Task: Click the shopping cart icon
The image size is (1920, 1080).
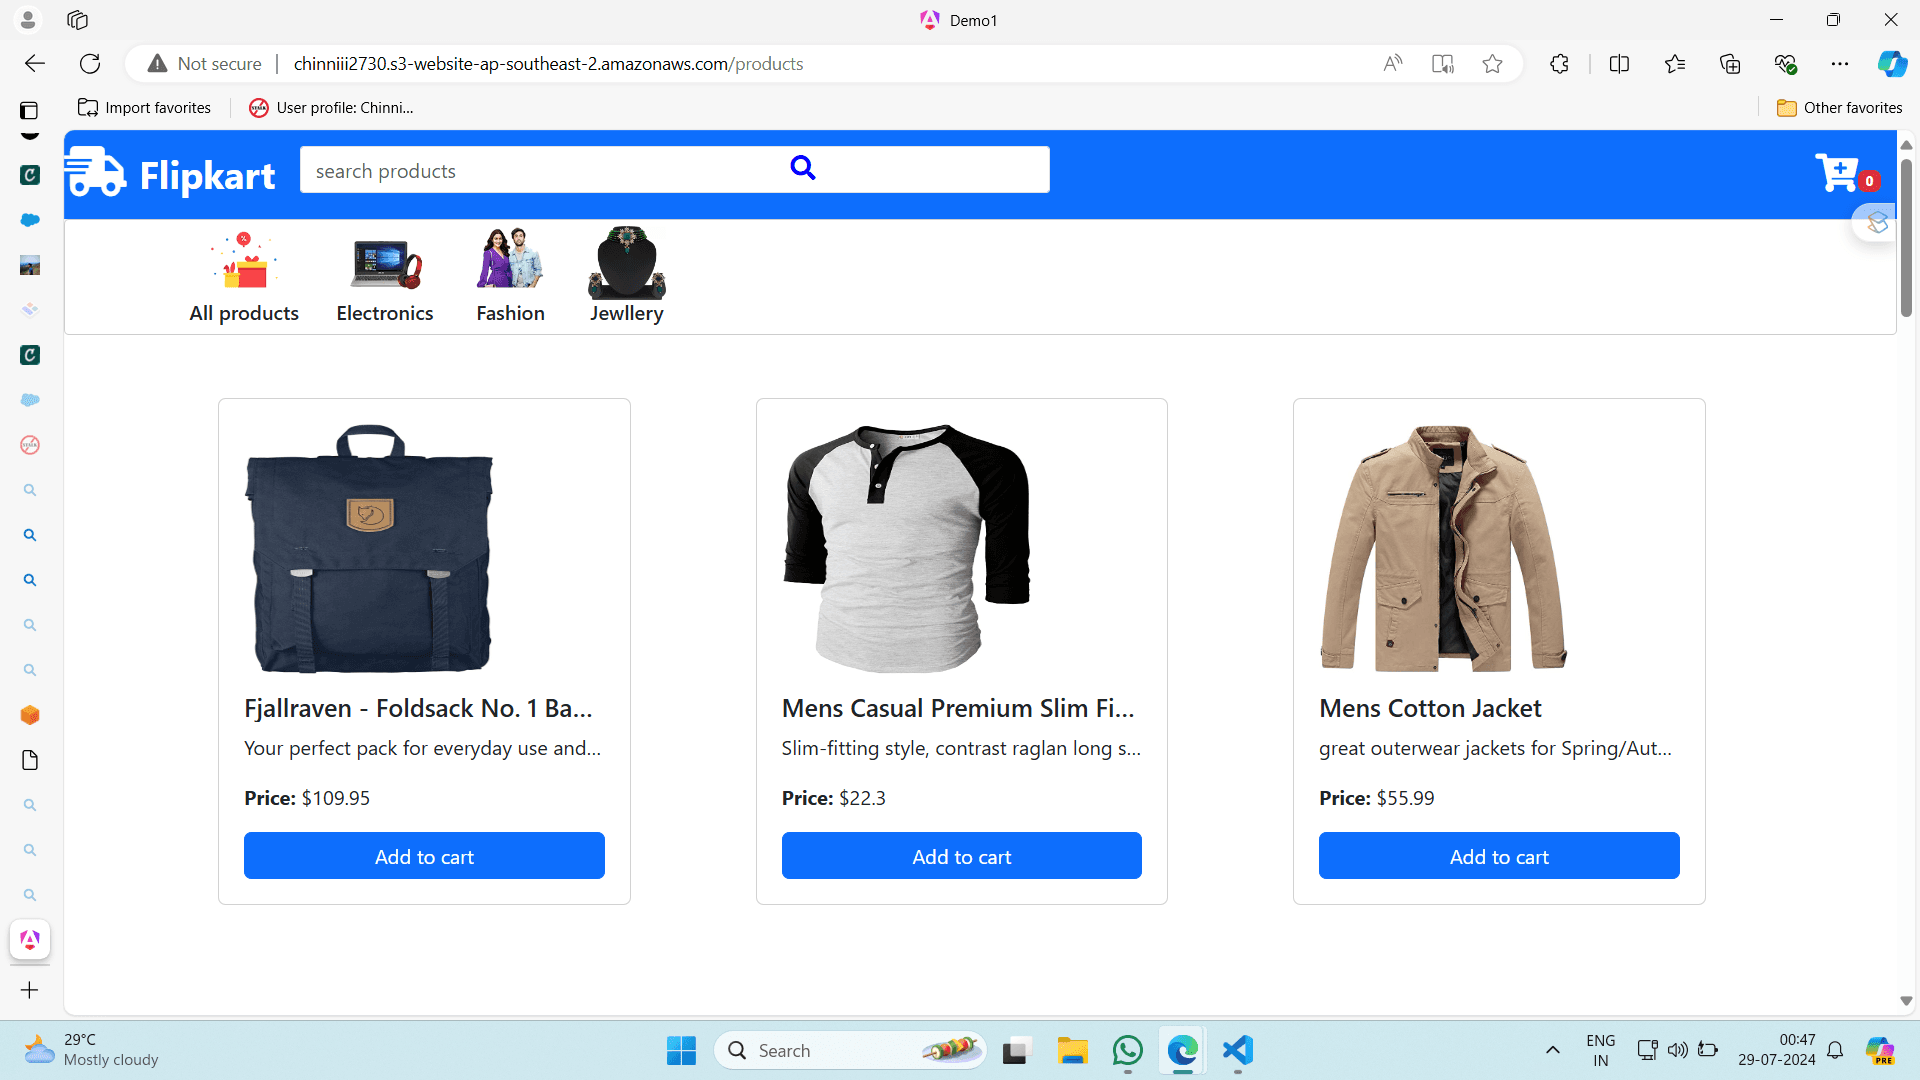Action: click(x=1838, y=173)
